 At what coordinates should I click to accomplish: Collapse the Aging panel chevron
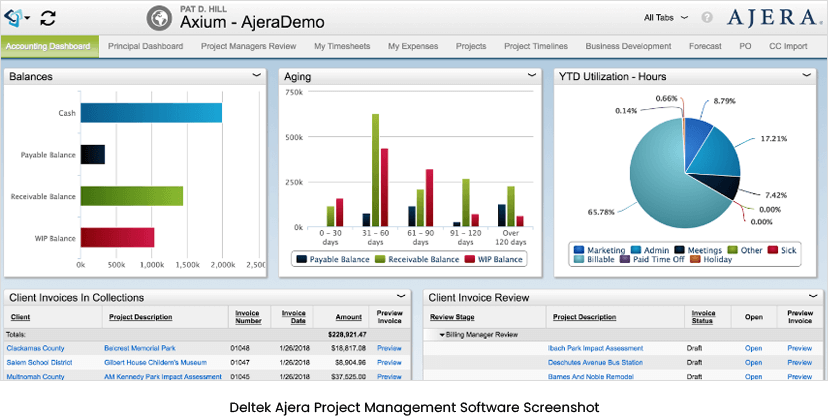click(x=532, y=75)
